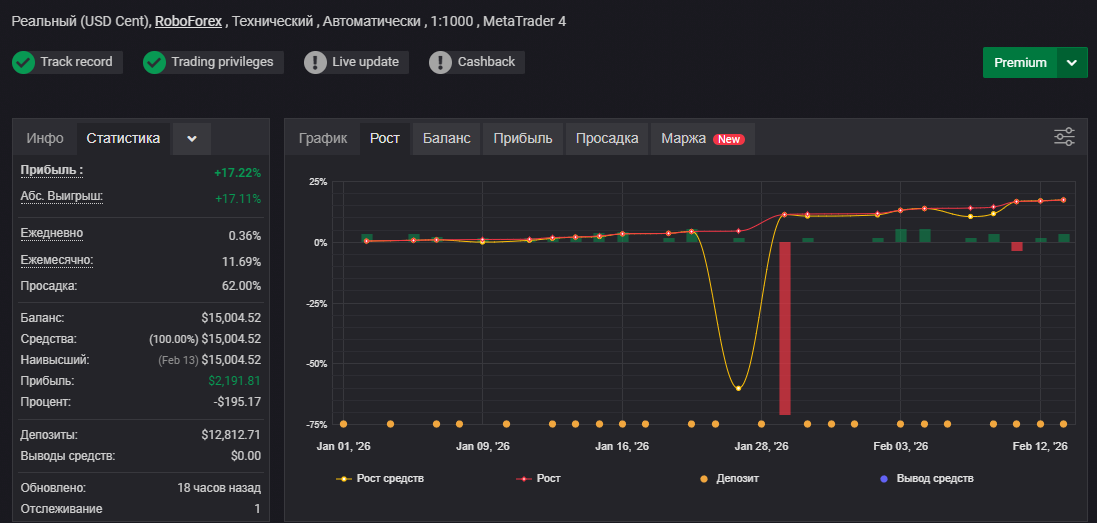Click the Feb 03, '26 axis label
This screenshot has width=1097, height=523.
[x=901, y=446]
